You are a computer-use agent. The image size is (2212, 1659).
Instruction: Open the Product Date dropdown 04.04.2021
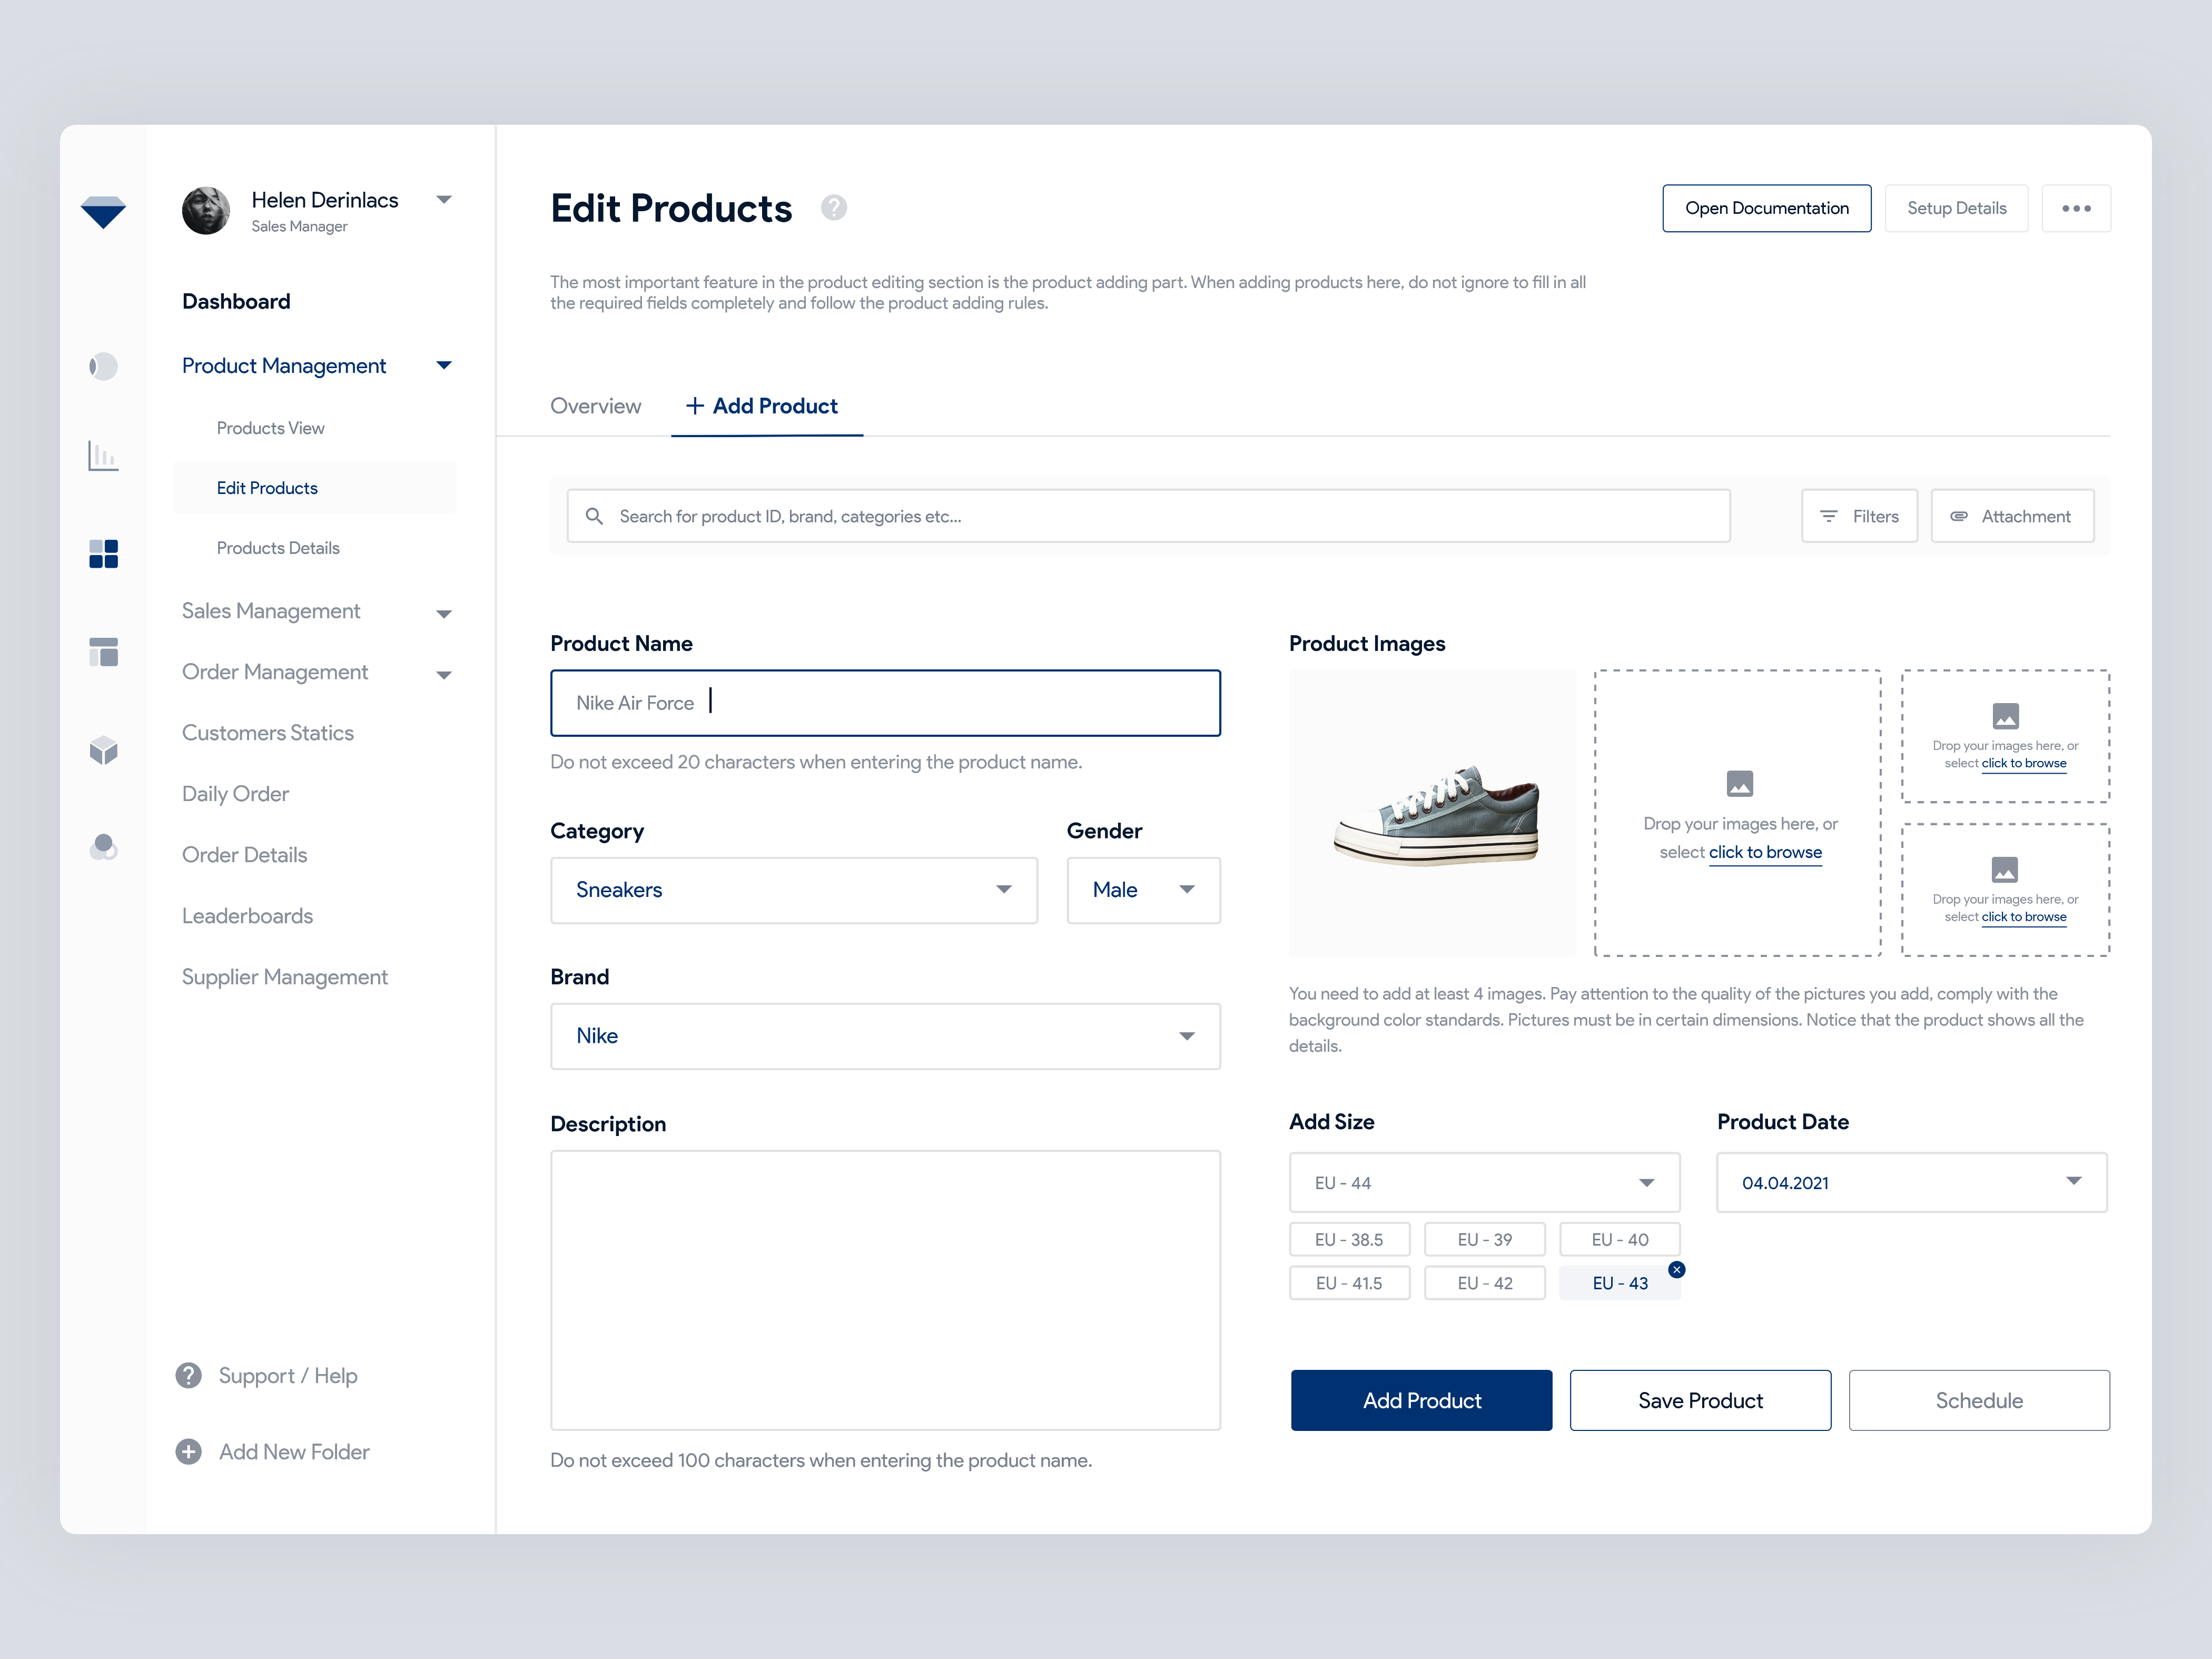tap(1912, 1183)
